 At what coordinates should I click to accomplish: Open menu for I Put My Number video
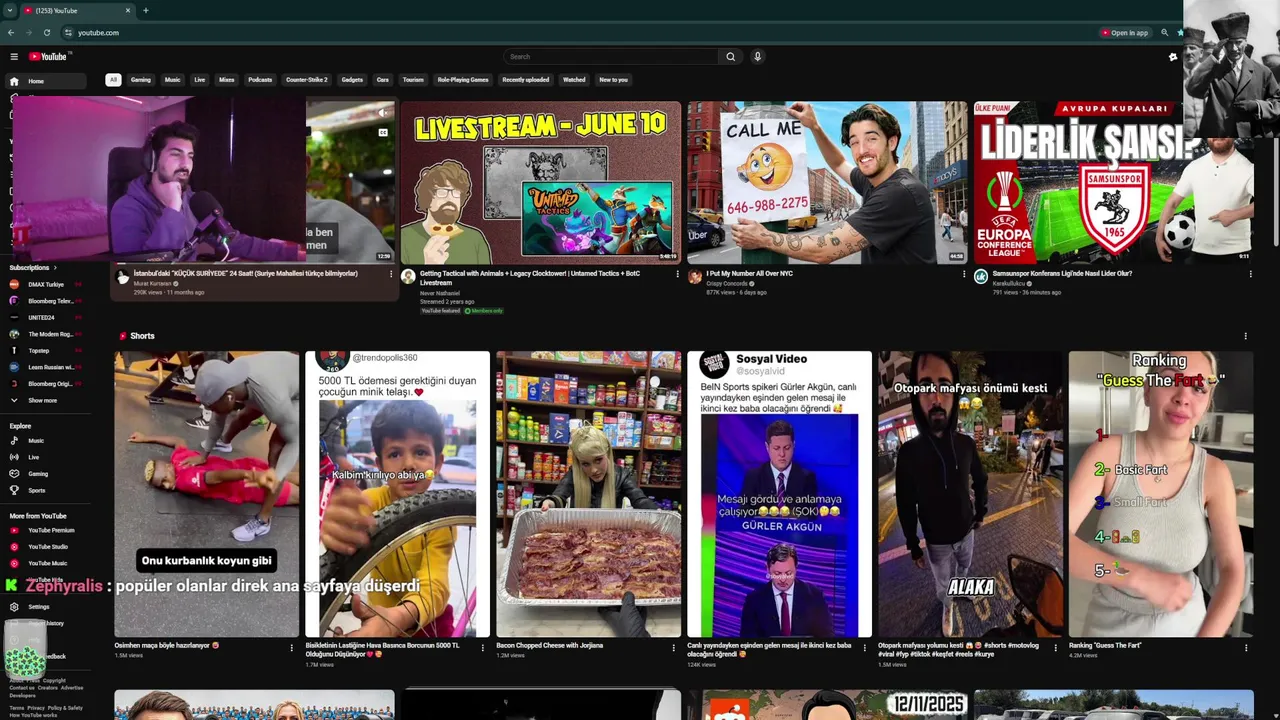pos(964,274)
